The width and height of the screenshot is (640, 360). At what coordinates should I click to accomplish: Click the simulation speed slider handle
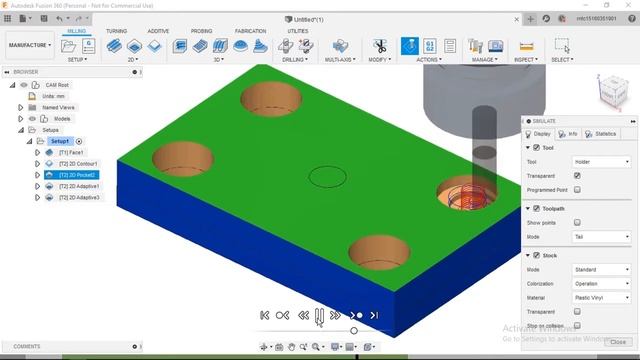[354, 331]
